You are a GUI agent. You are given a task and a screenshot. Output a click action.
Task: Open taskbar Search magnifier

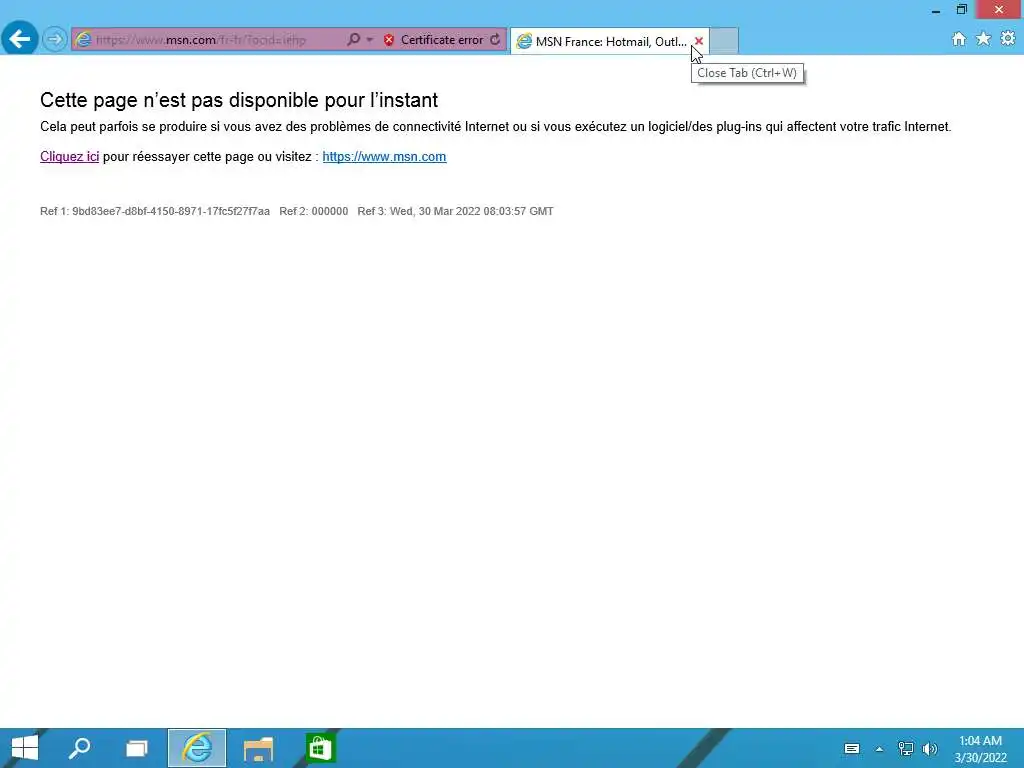tap(80, 748)
